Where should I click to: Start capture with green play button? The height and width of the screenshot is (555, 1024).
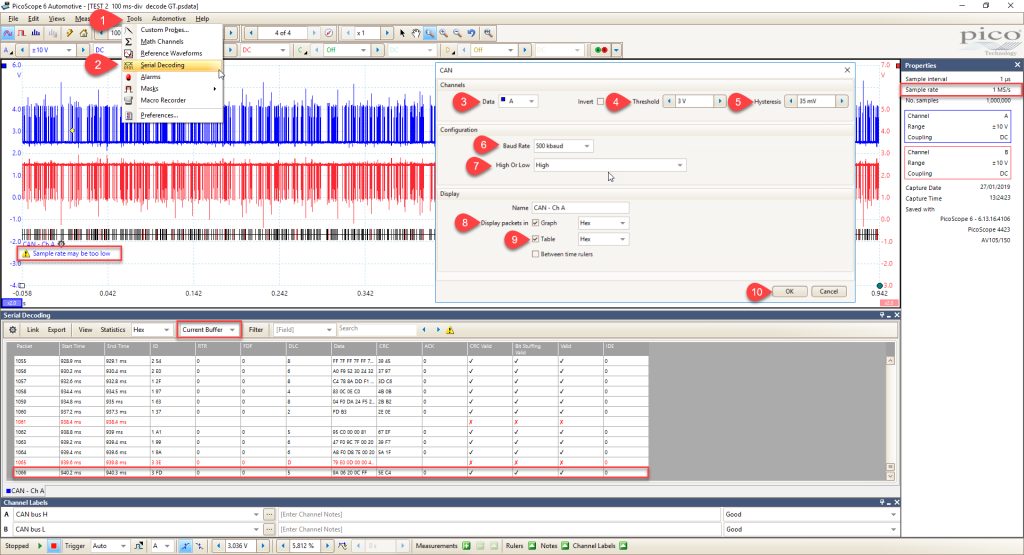(x=40, y=546)
